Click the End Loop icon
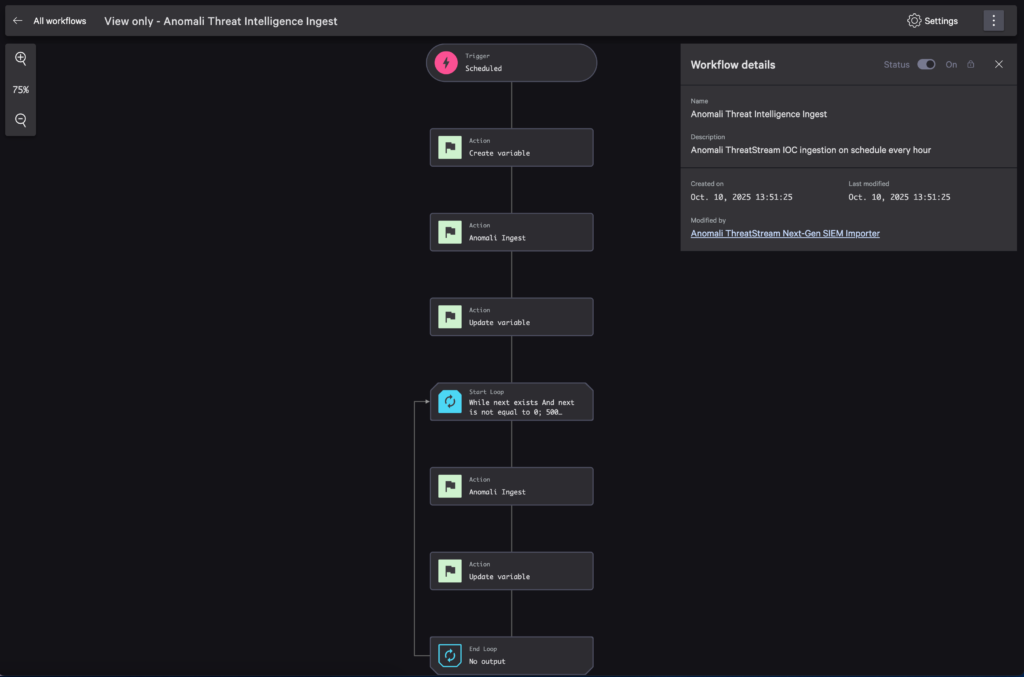 (450, 656)
